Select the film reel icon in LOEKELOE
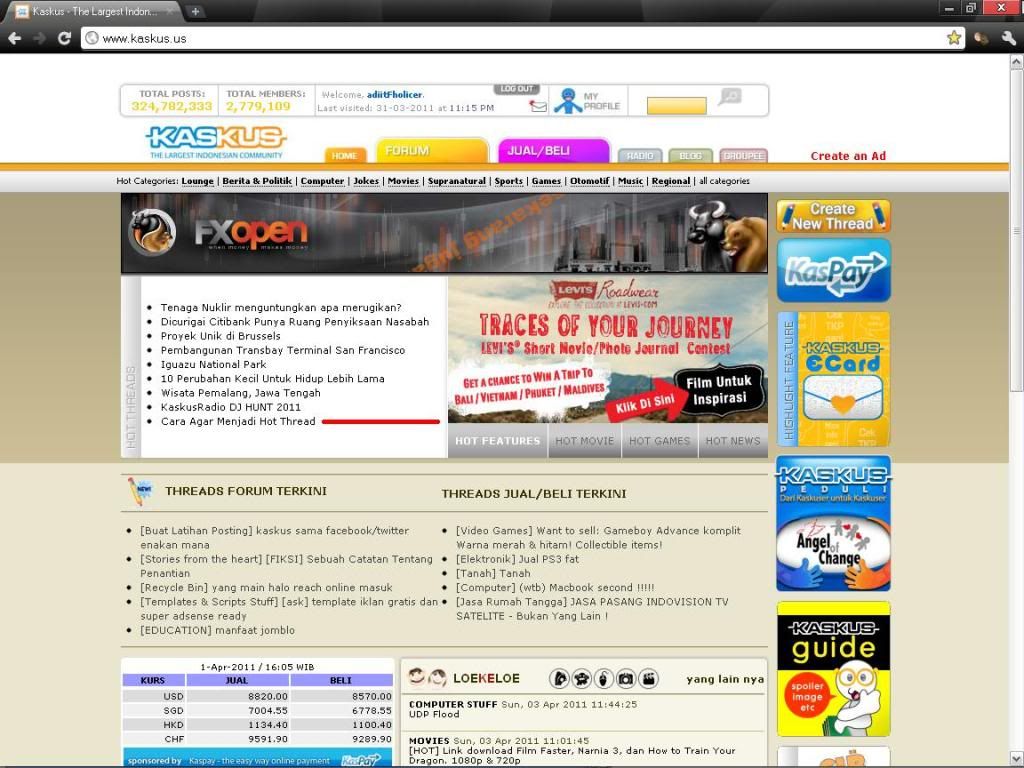Image resolution: width=1024 pixels, height=768 pixels. click(x=581, y=679)
